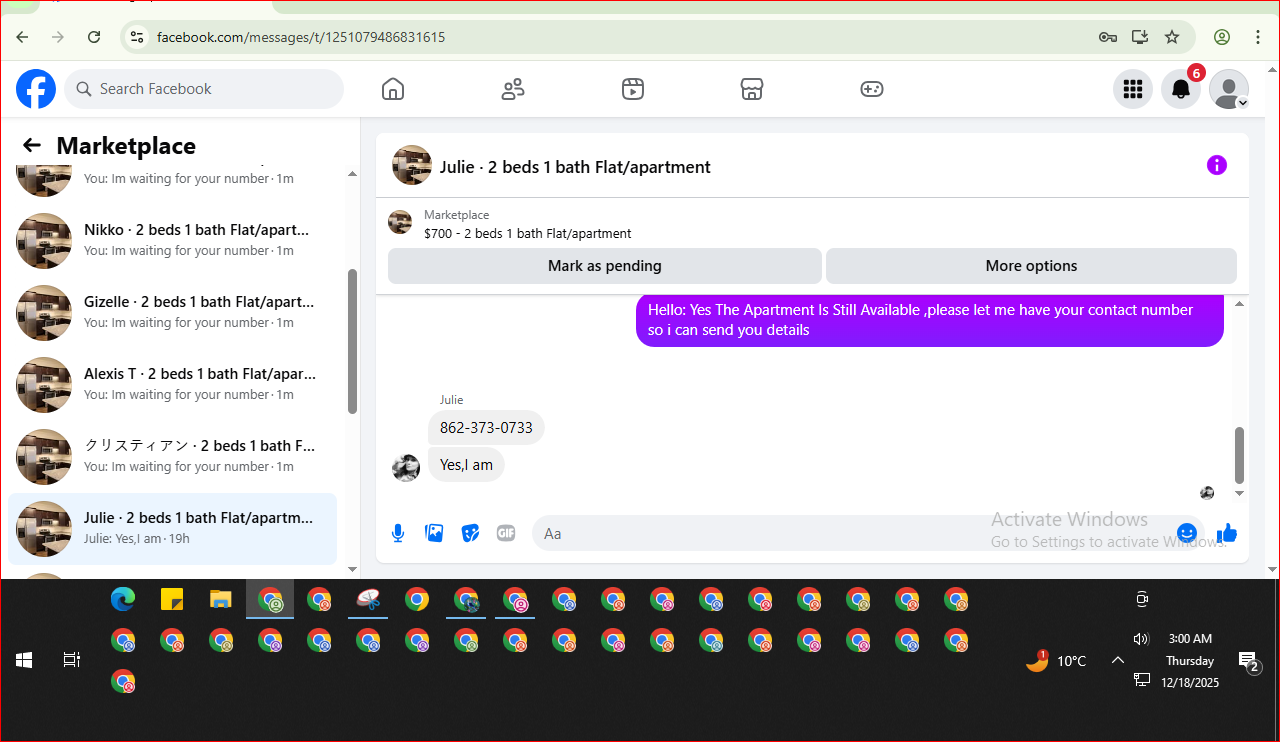
Task: Show hidden system tray icons
Action: (x=1118, y=660)
